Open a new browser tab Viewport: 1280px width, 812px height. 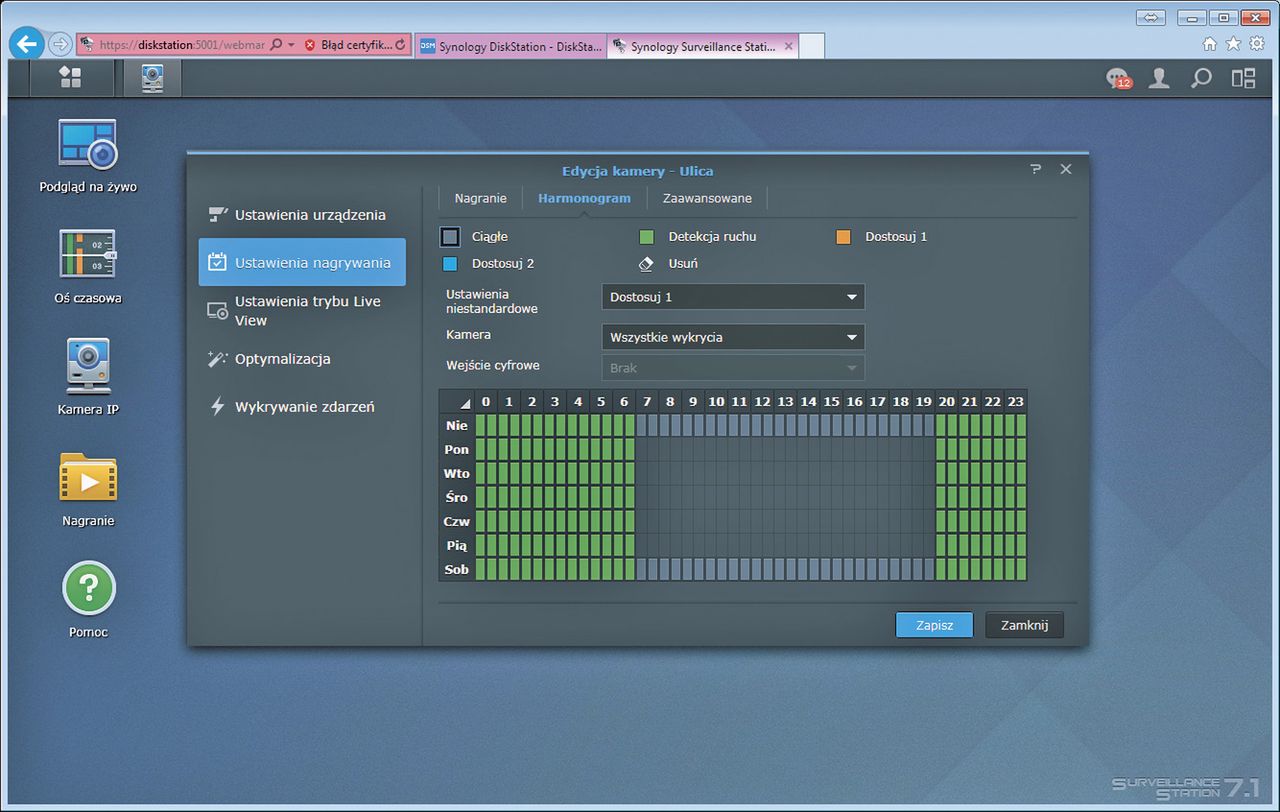[x=812, y=46]
